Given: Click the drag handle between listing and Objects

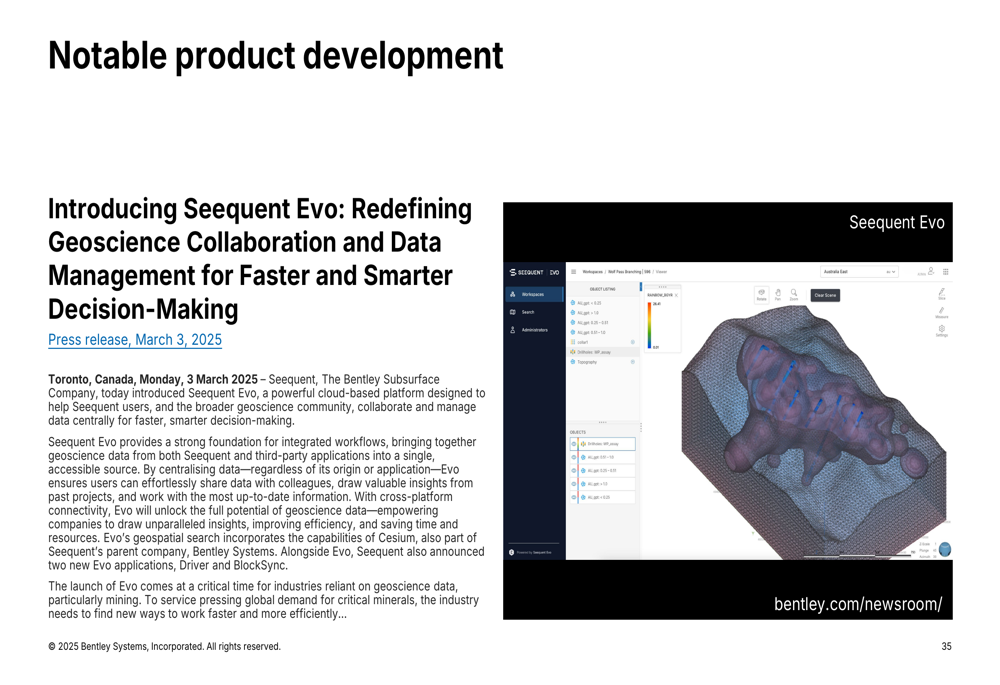Looking at the screenshot, I should 603,422.
